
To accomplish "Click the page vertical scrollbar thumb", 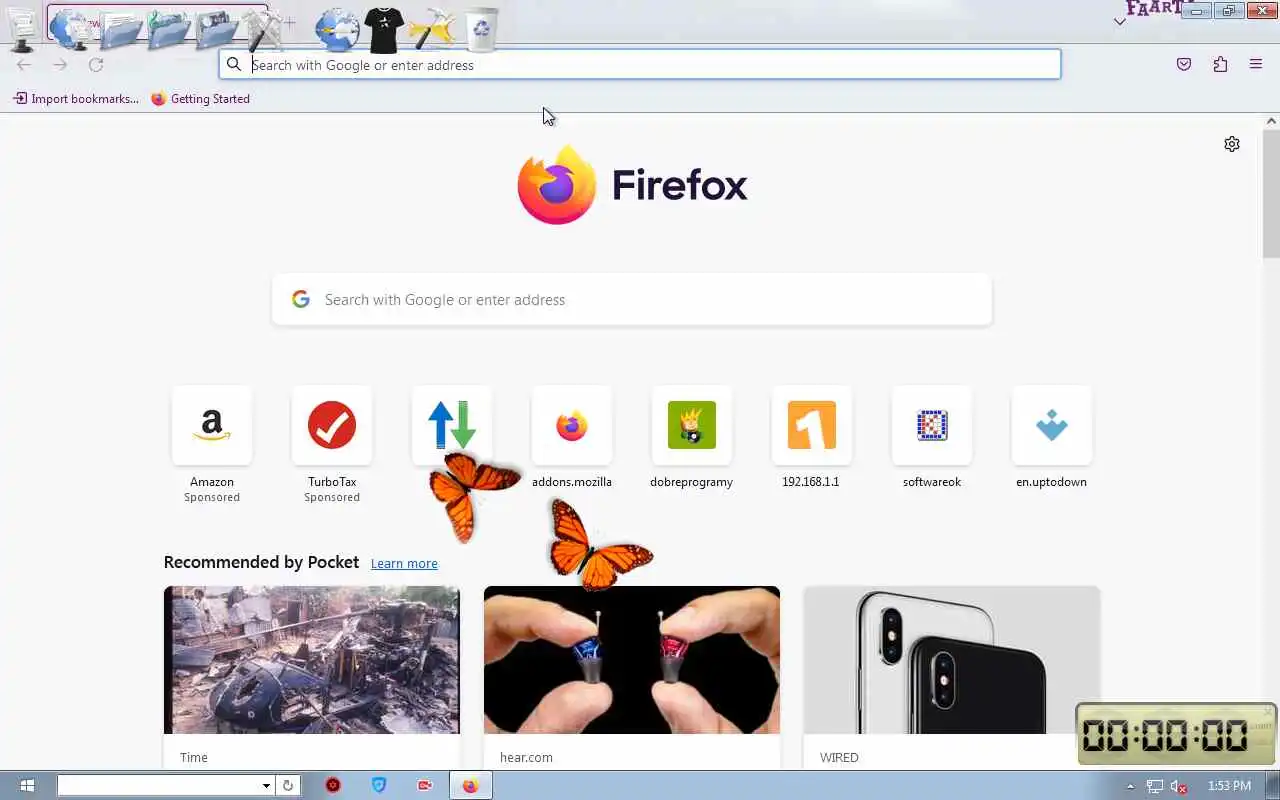I will click(x=1271, y=193).
